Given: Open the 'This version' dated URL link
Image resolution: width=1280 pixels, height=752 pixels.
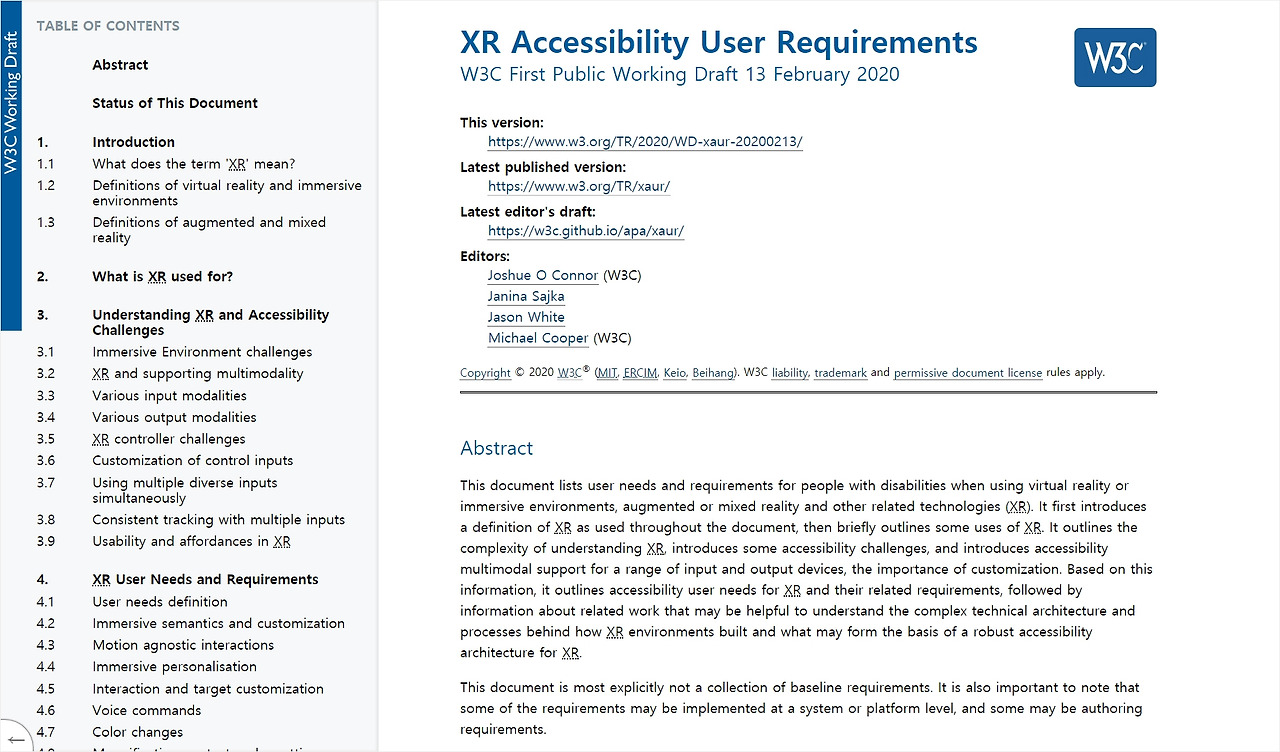Looking at the screenshot, I should (x=644, y=141).
